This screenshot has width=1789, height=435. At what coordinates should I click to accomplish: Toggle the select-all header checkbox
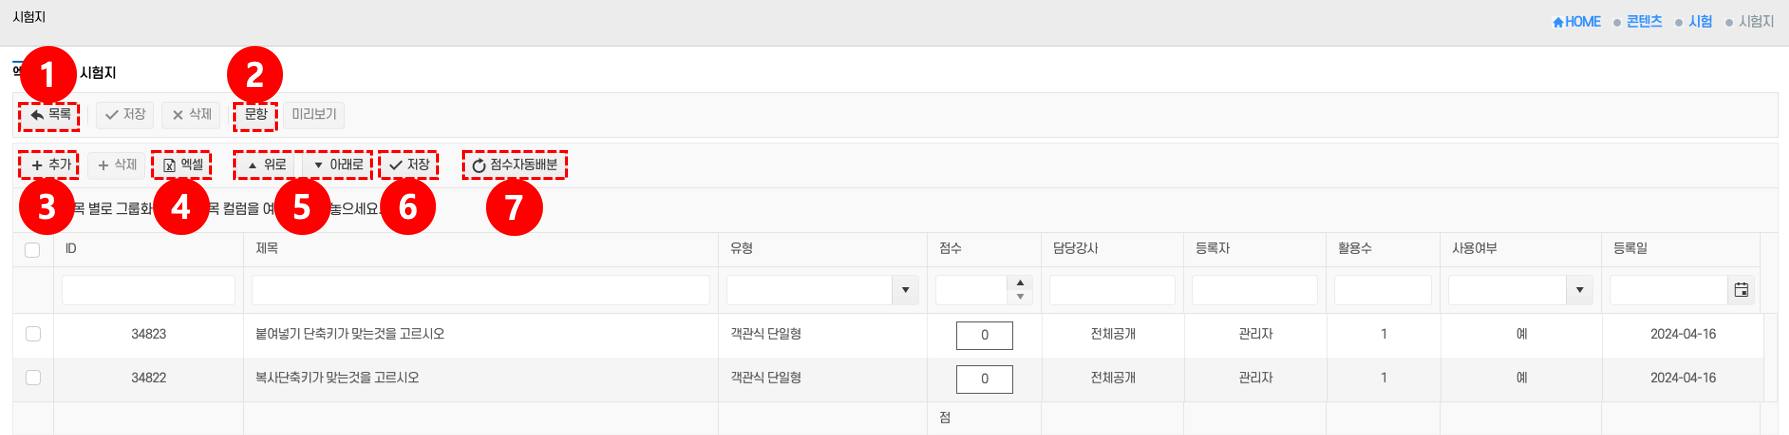pos(33,250)
